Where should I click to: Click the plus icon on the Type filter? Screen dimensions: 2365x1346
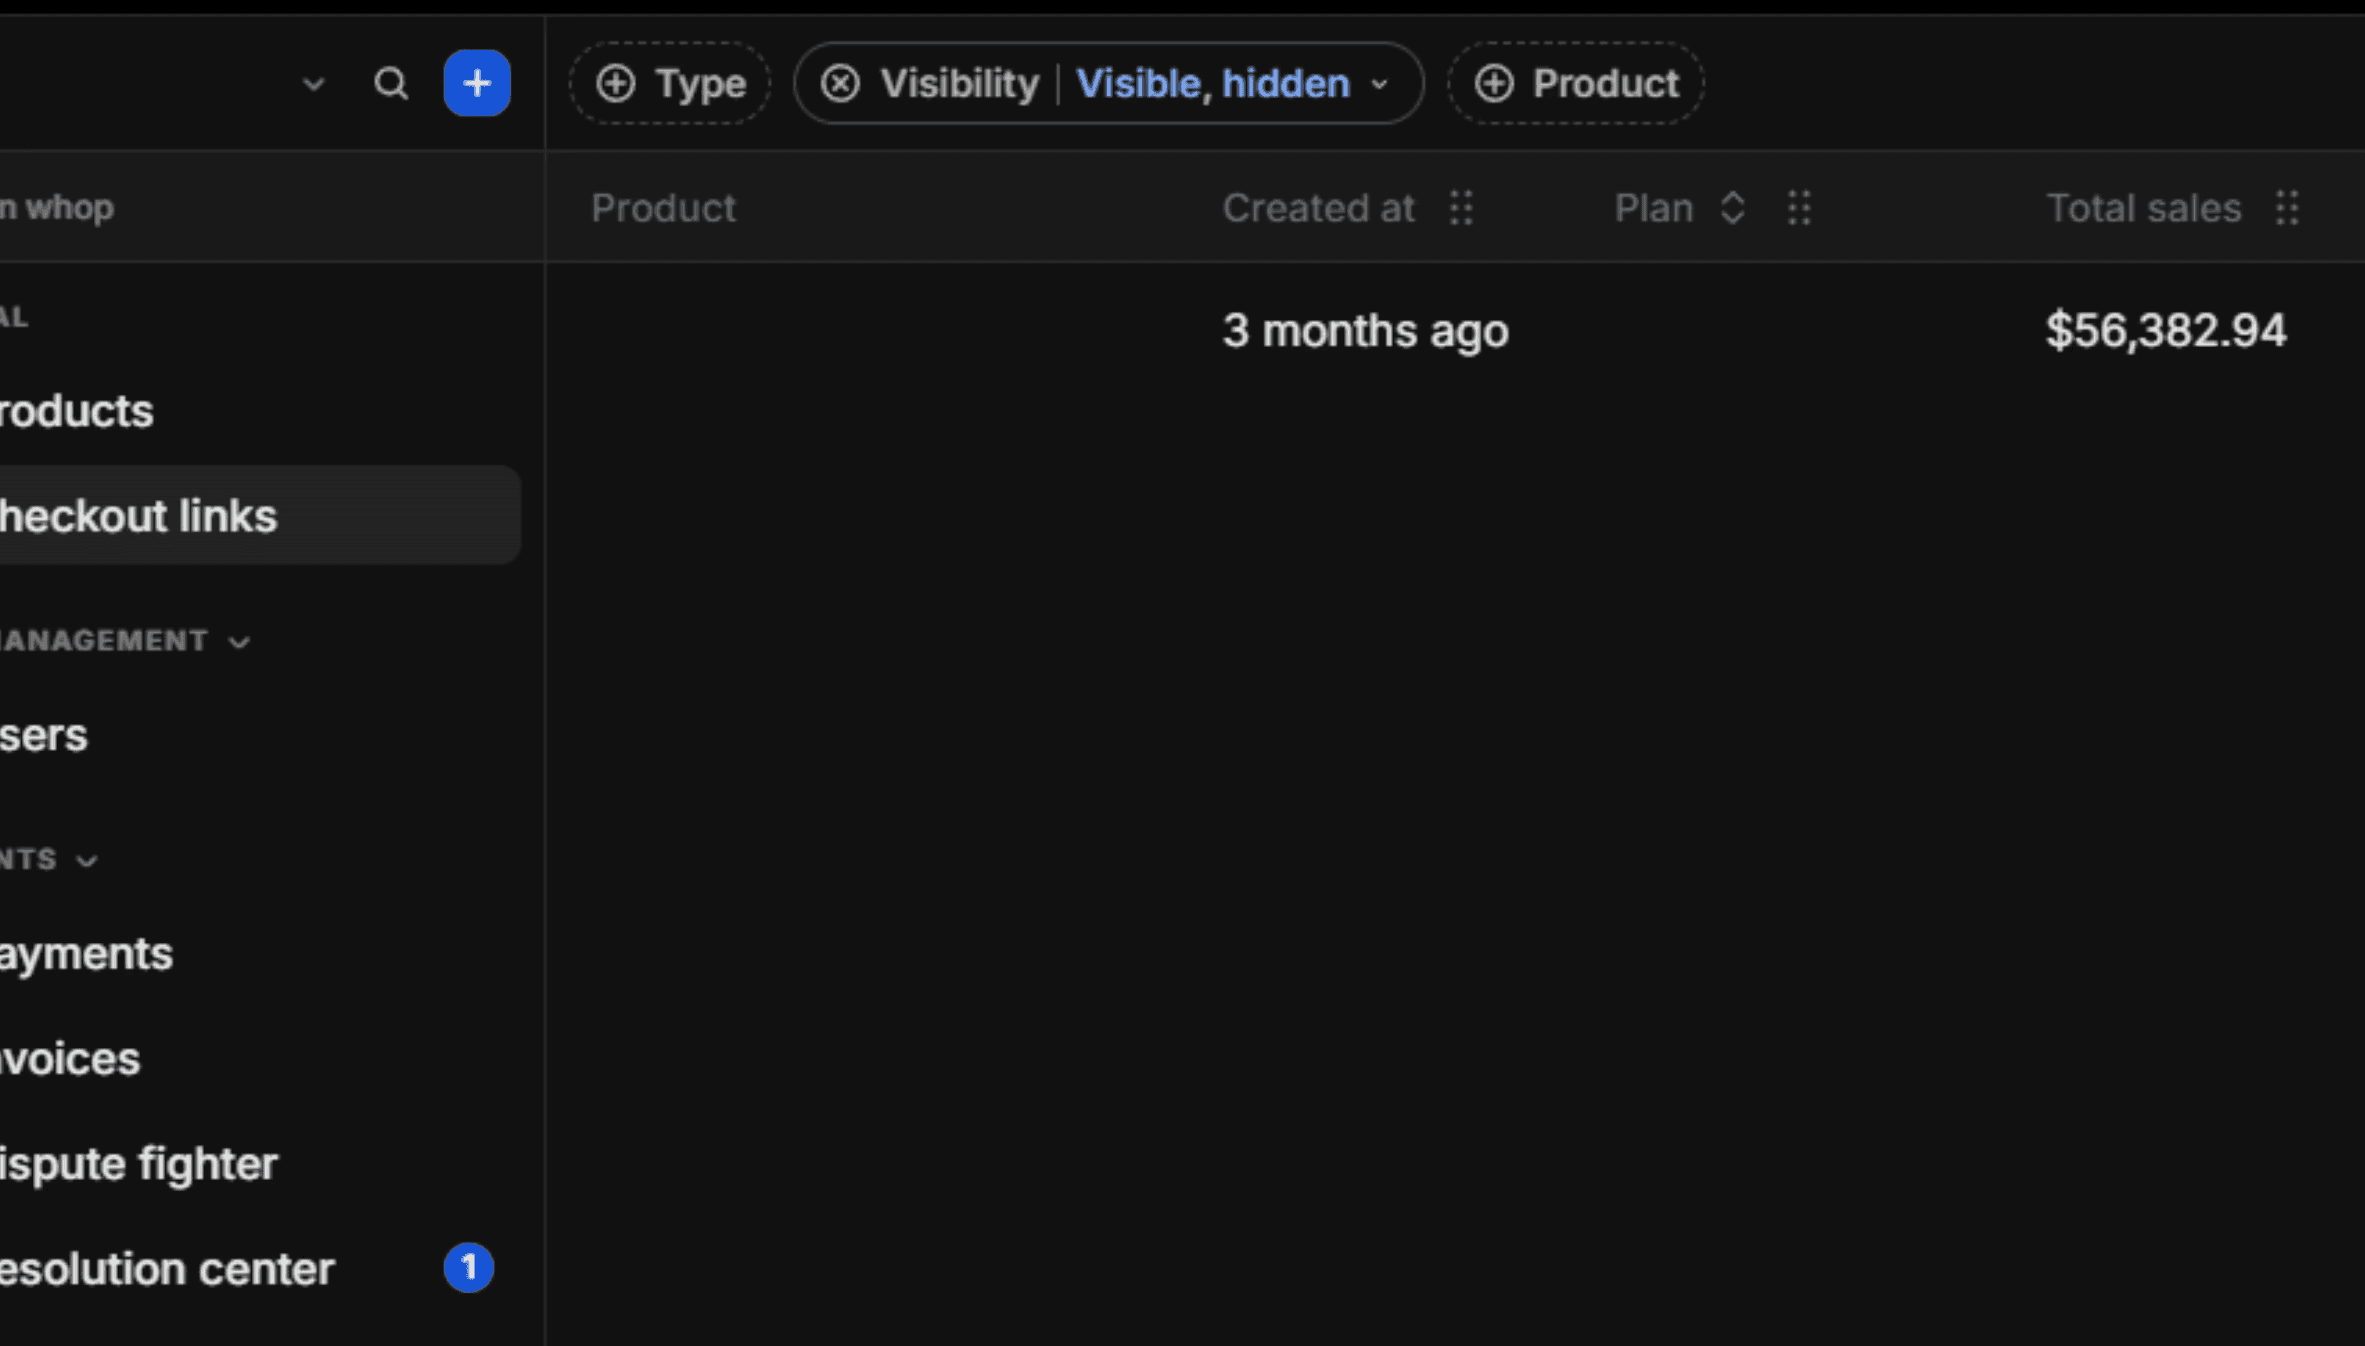coord(616,83)
